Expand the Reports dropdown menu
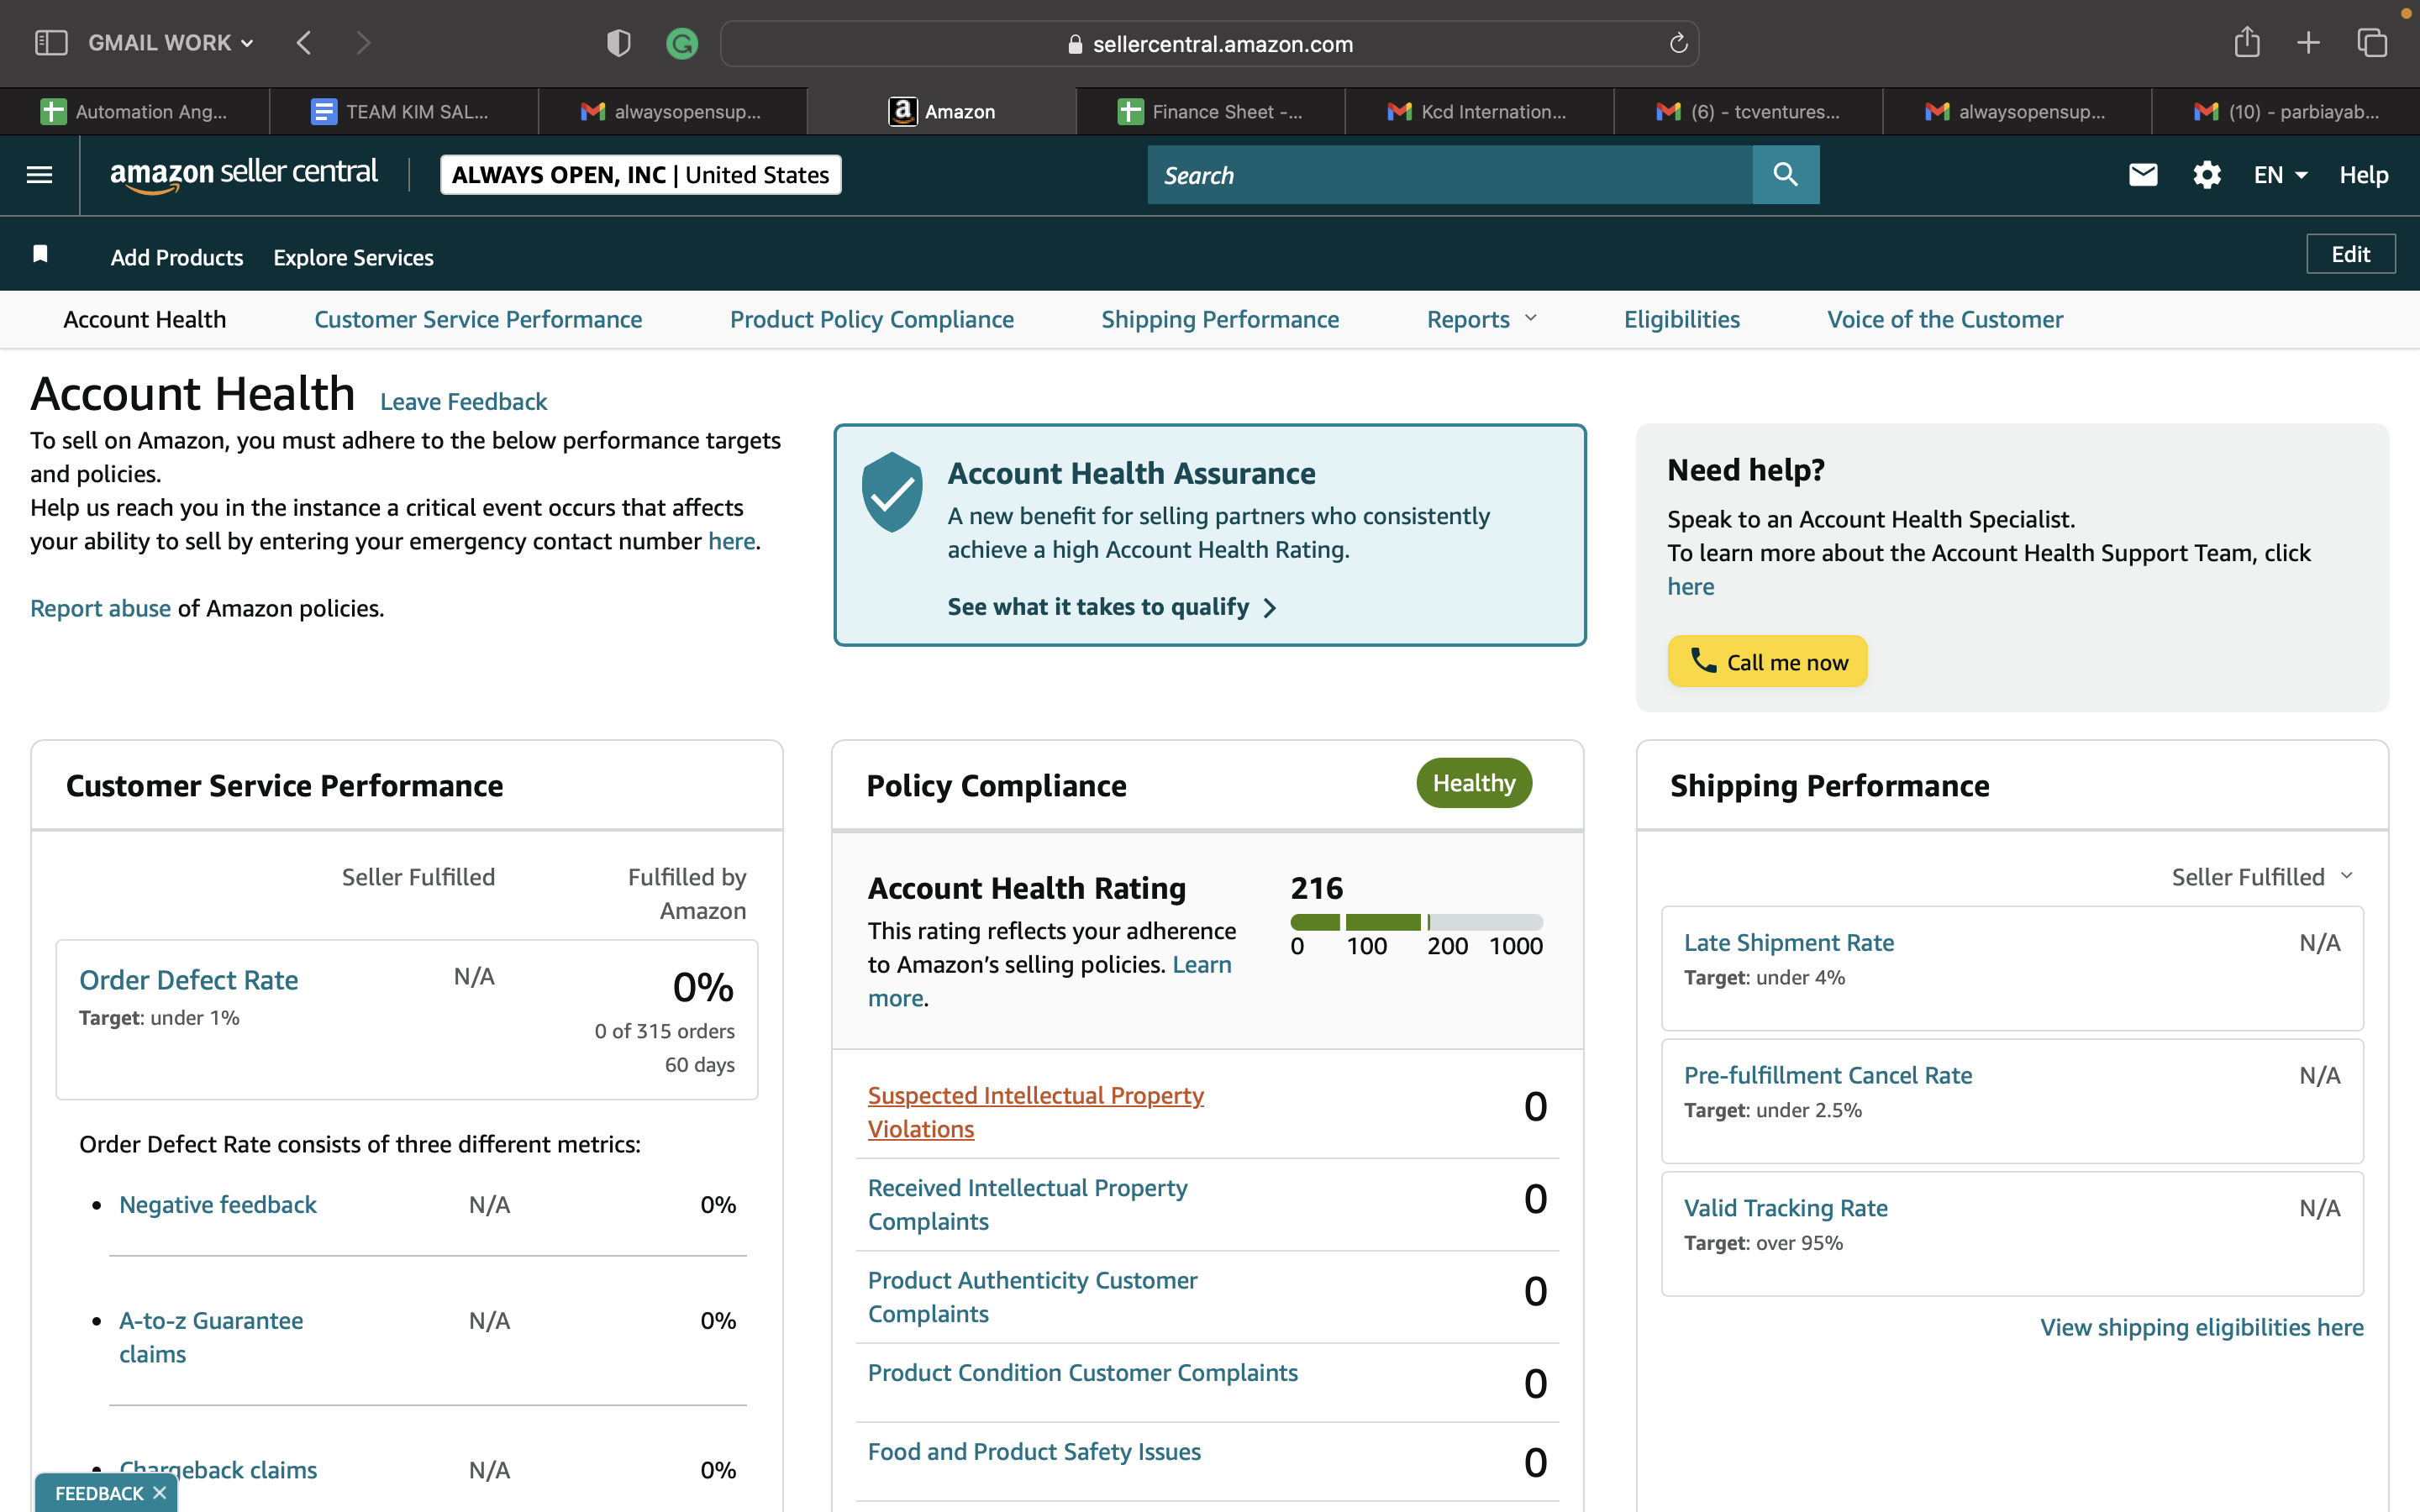The image size is (2420, 1512). tap(1481, 319)
